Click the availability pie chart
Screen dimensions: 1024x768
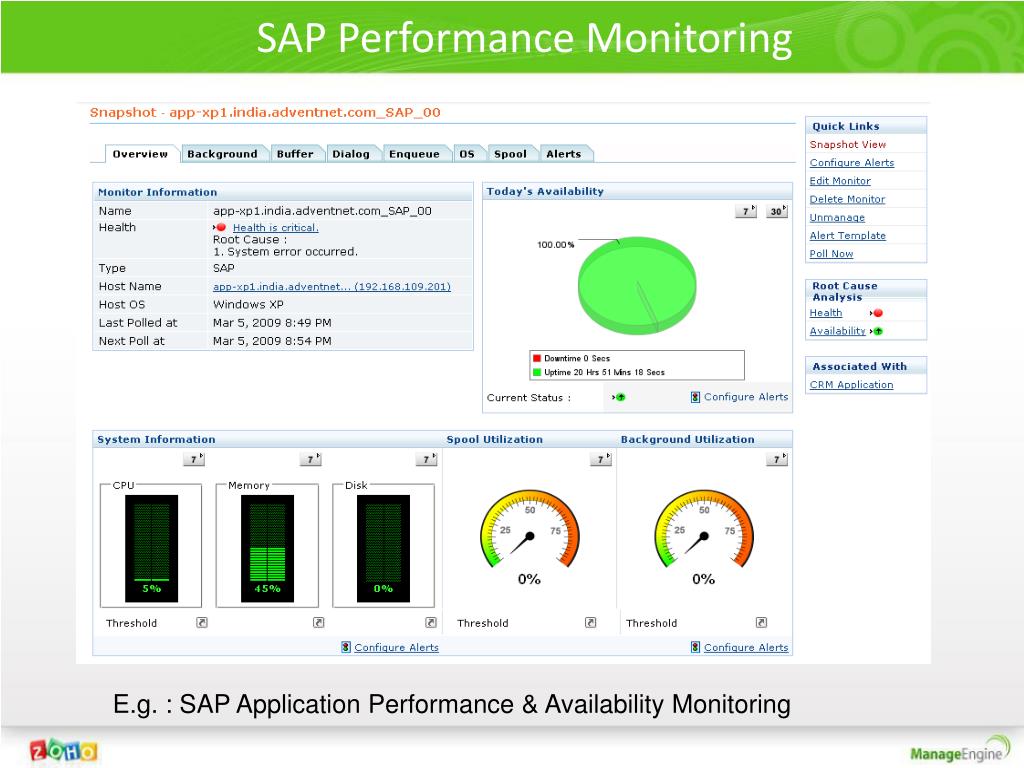click(637, 285)
